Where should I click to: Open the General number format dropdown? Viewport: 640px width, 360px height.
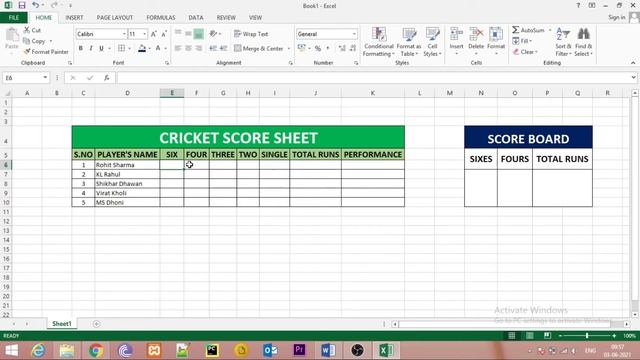[354, 34]
